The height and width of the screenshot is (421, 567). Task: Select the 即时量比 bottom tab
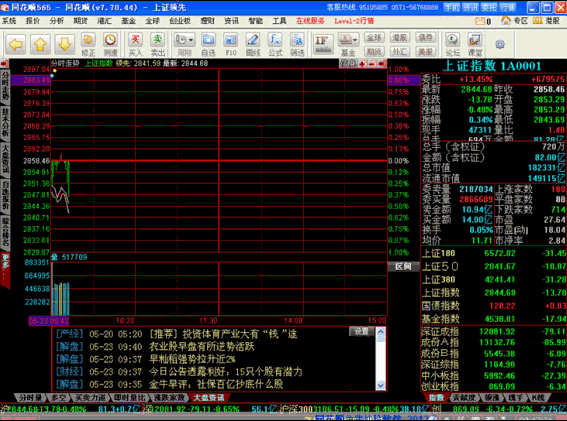[129, 397]
